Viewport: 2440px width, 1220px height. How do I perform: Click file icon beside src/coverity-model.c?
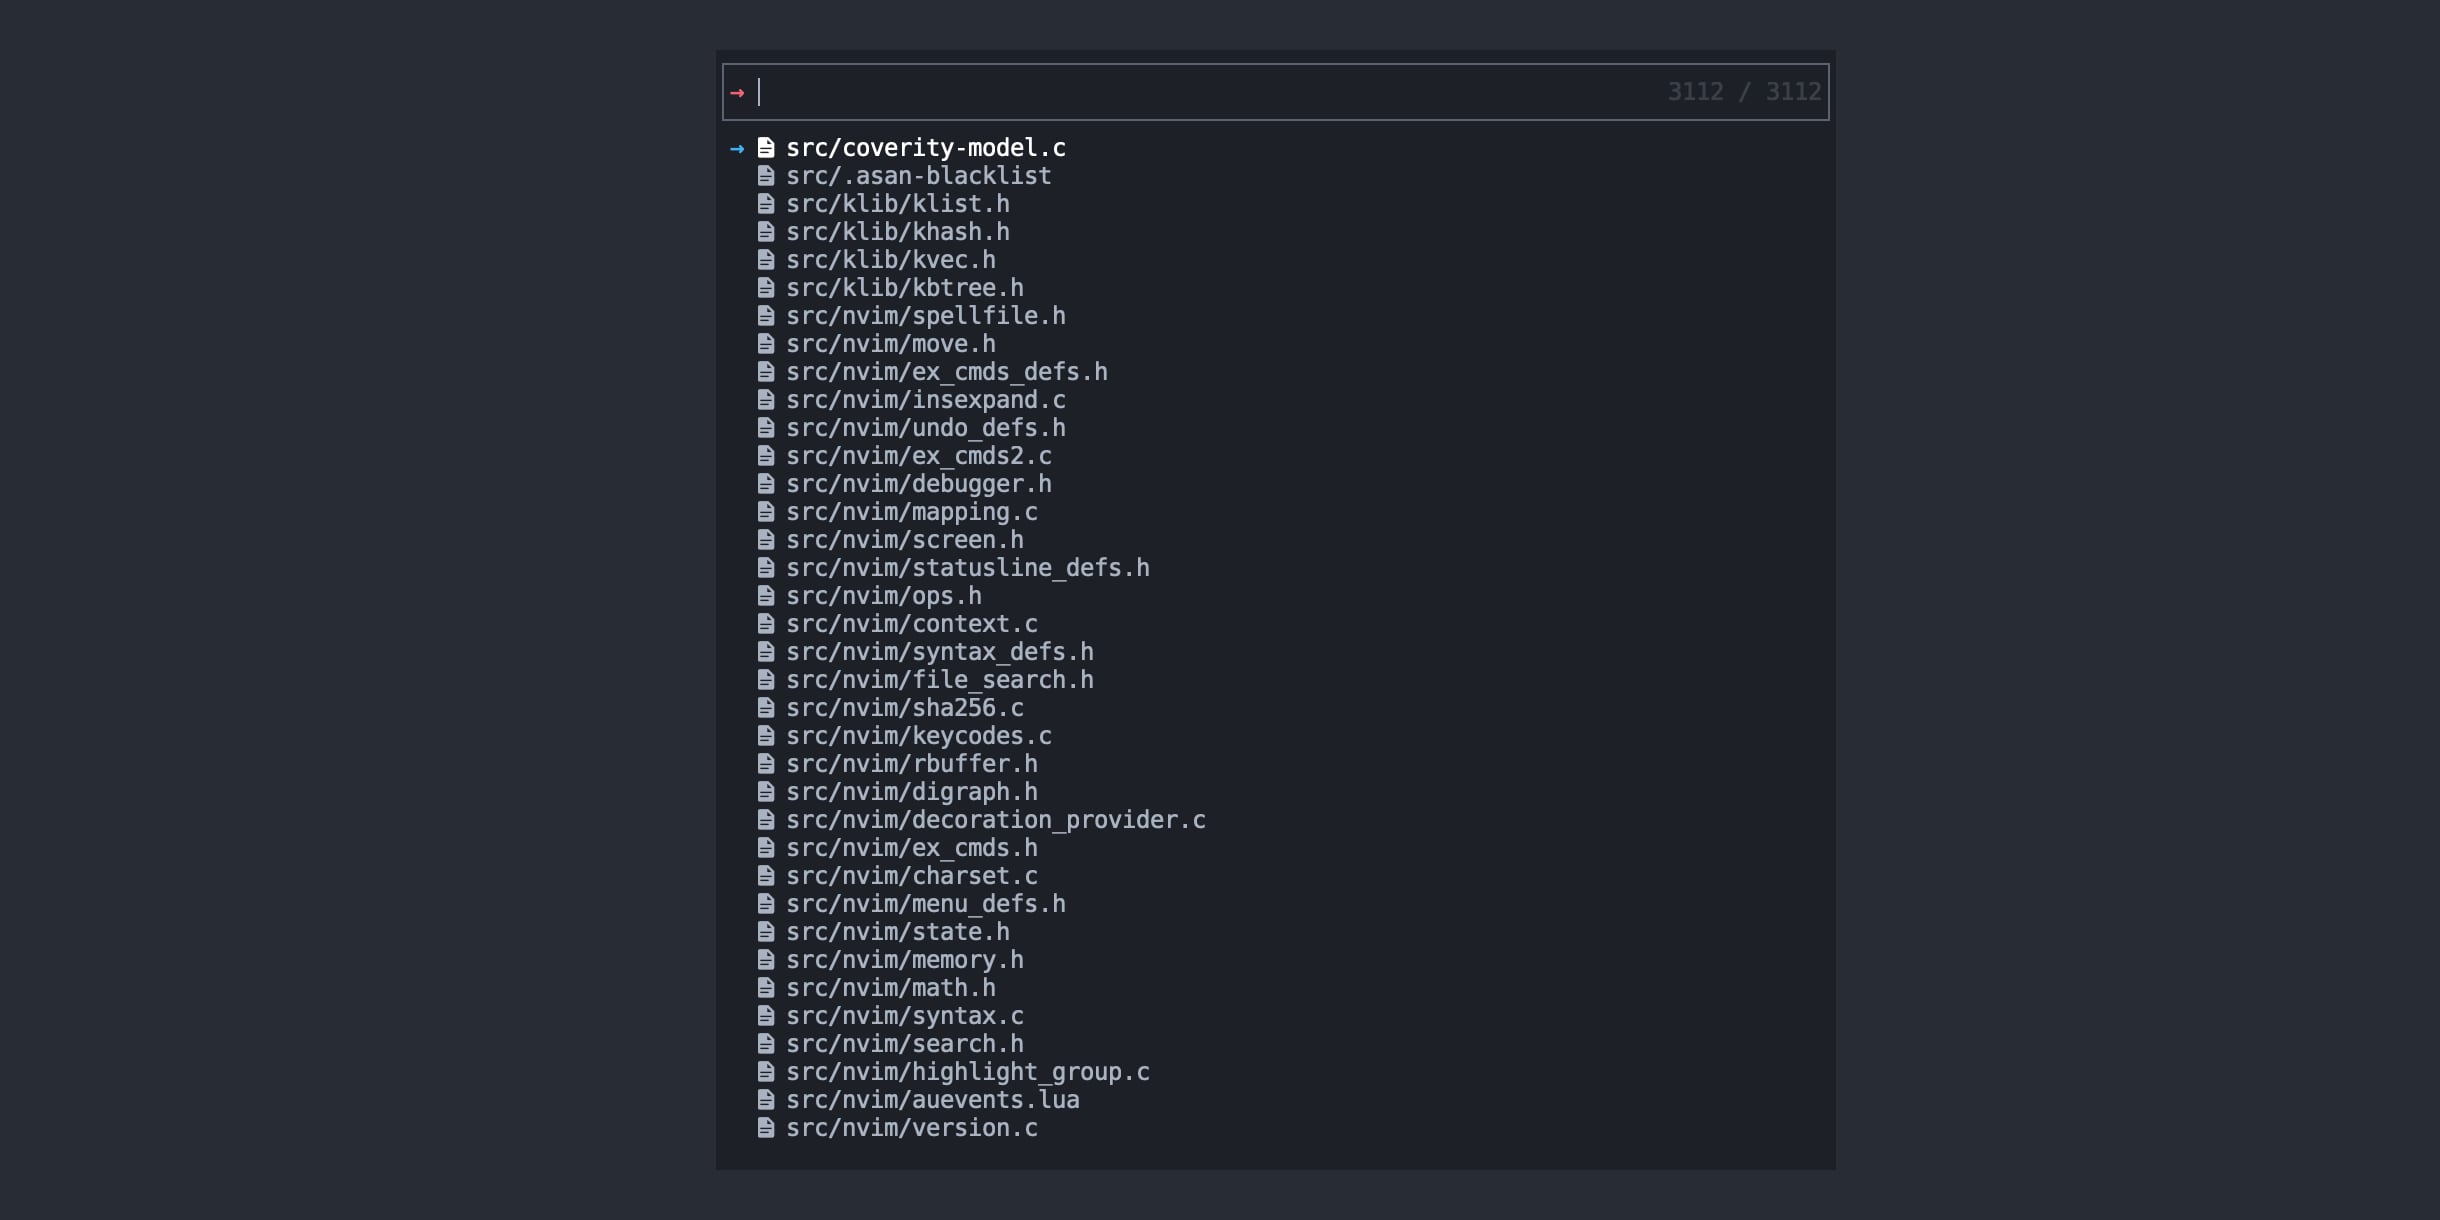[x=766, y=148]
